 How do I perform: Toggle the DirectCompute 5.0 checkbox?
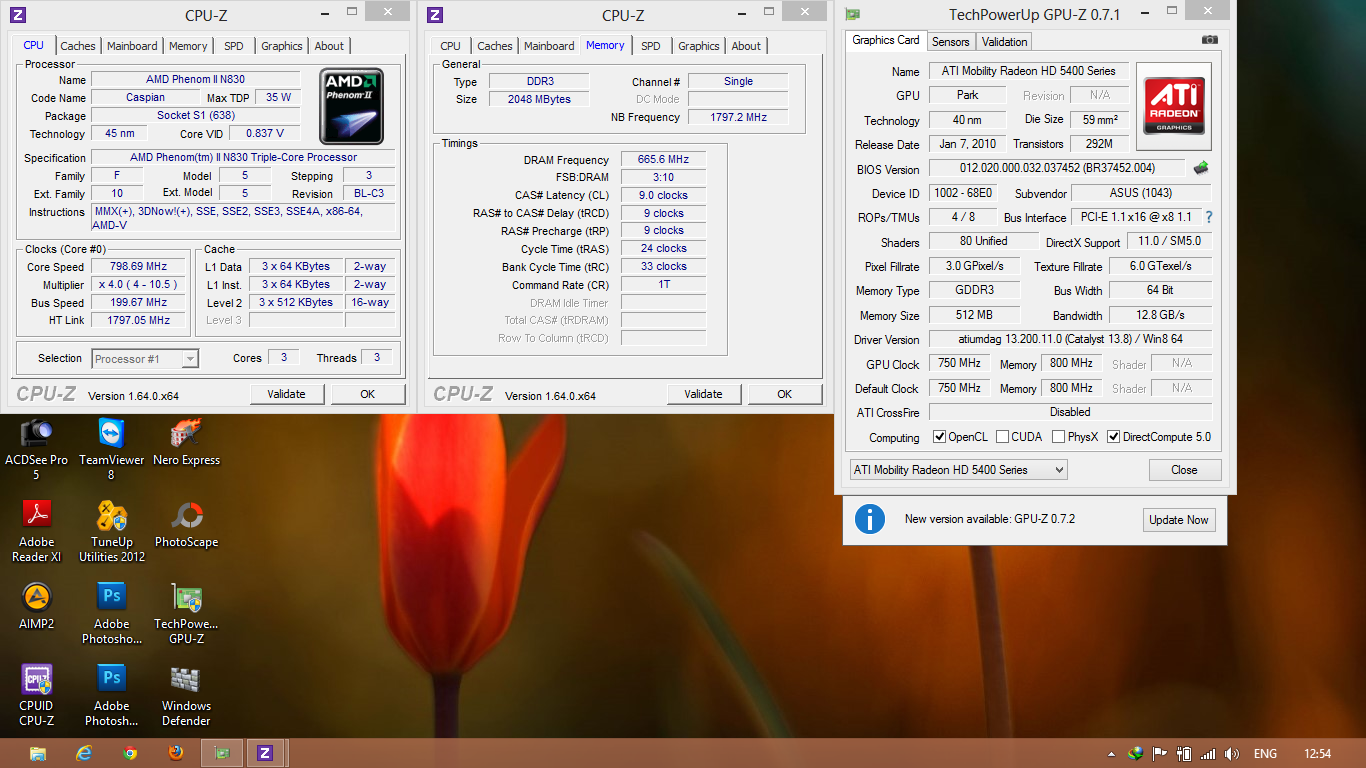1113,437
